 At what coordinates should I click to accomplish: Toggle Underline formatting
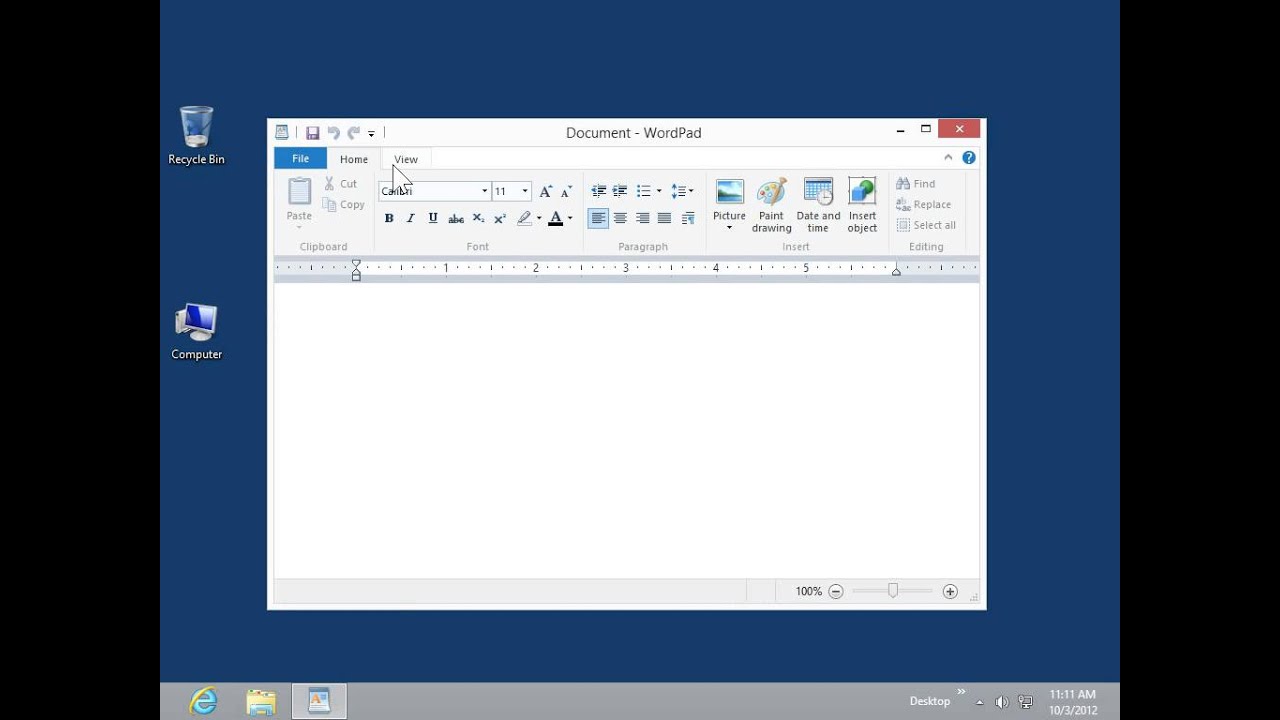(x=432, y=218)
